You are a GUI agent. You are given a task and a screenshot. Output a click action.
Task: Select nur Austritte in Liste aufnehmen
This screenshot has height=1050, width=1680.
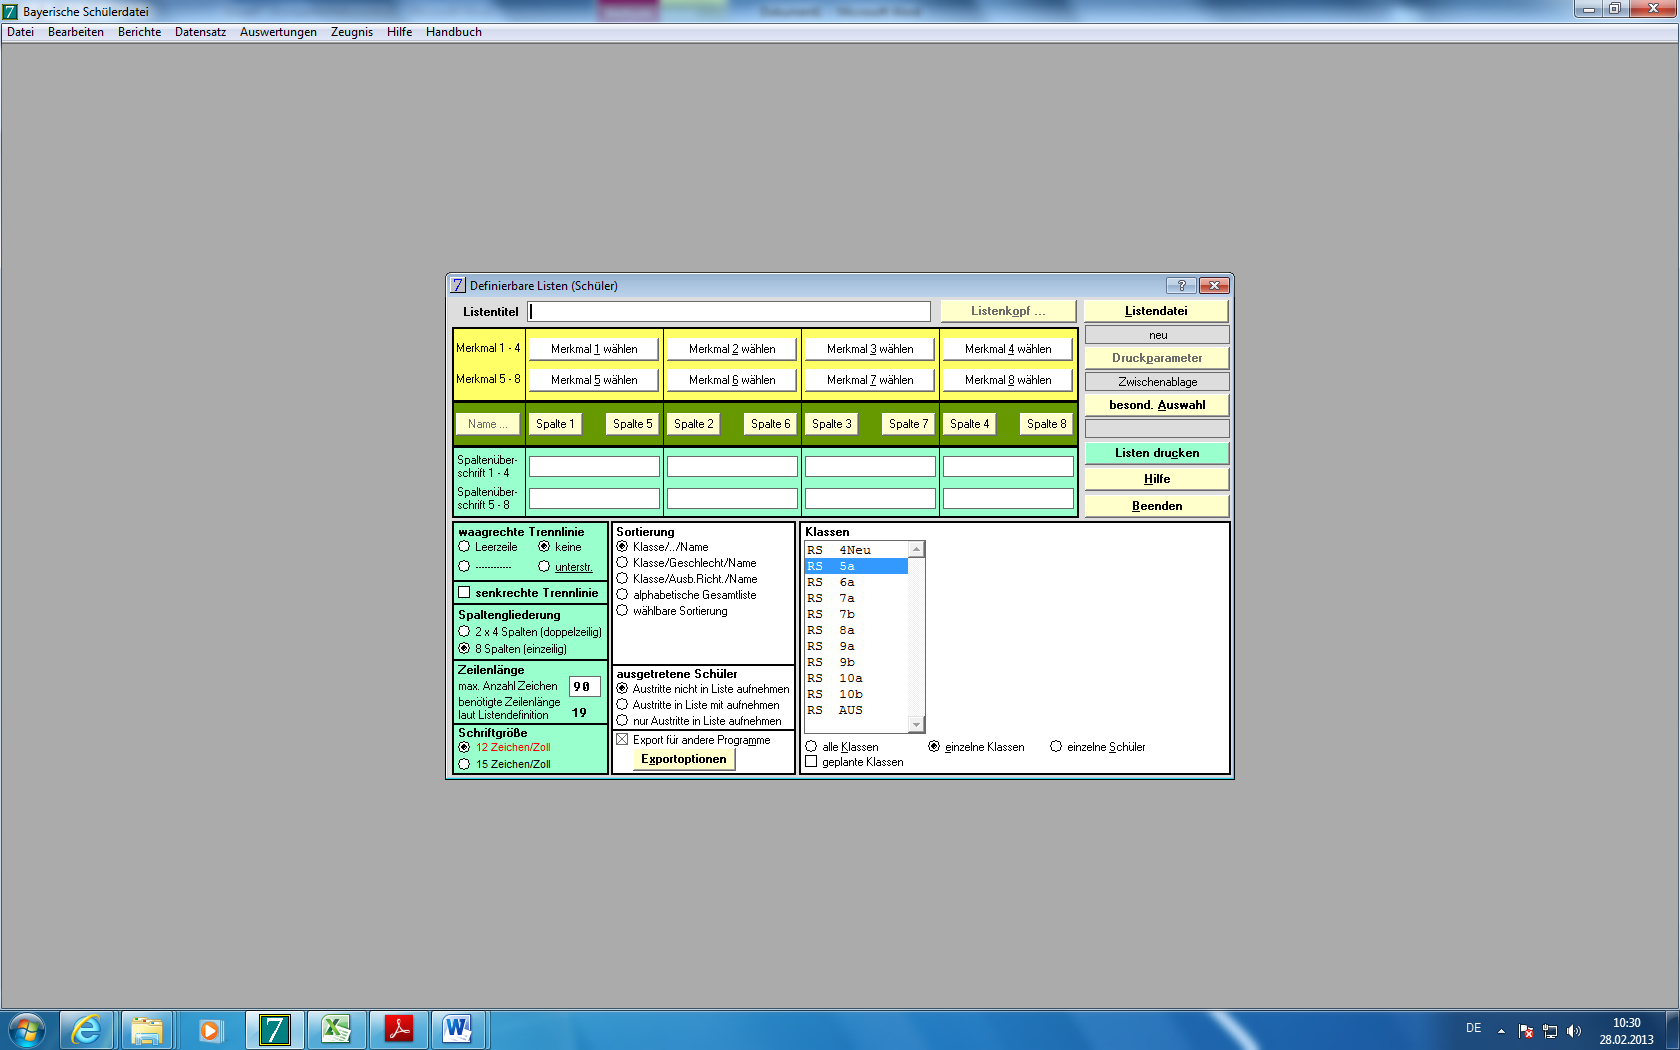[622, 721]
